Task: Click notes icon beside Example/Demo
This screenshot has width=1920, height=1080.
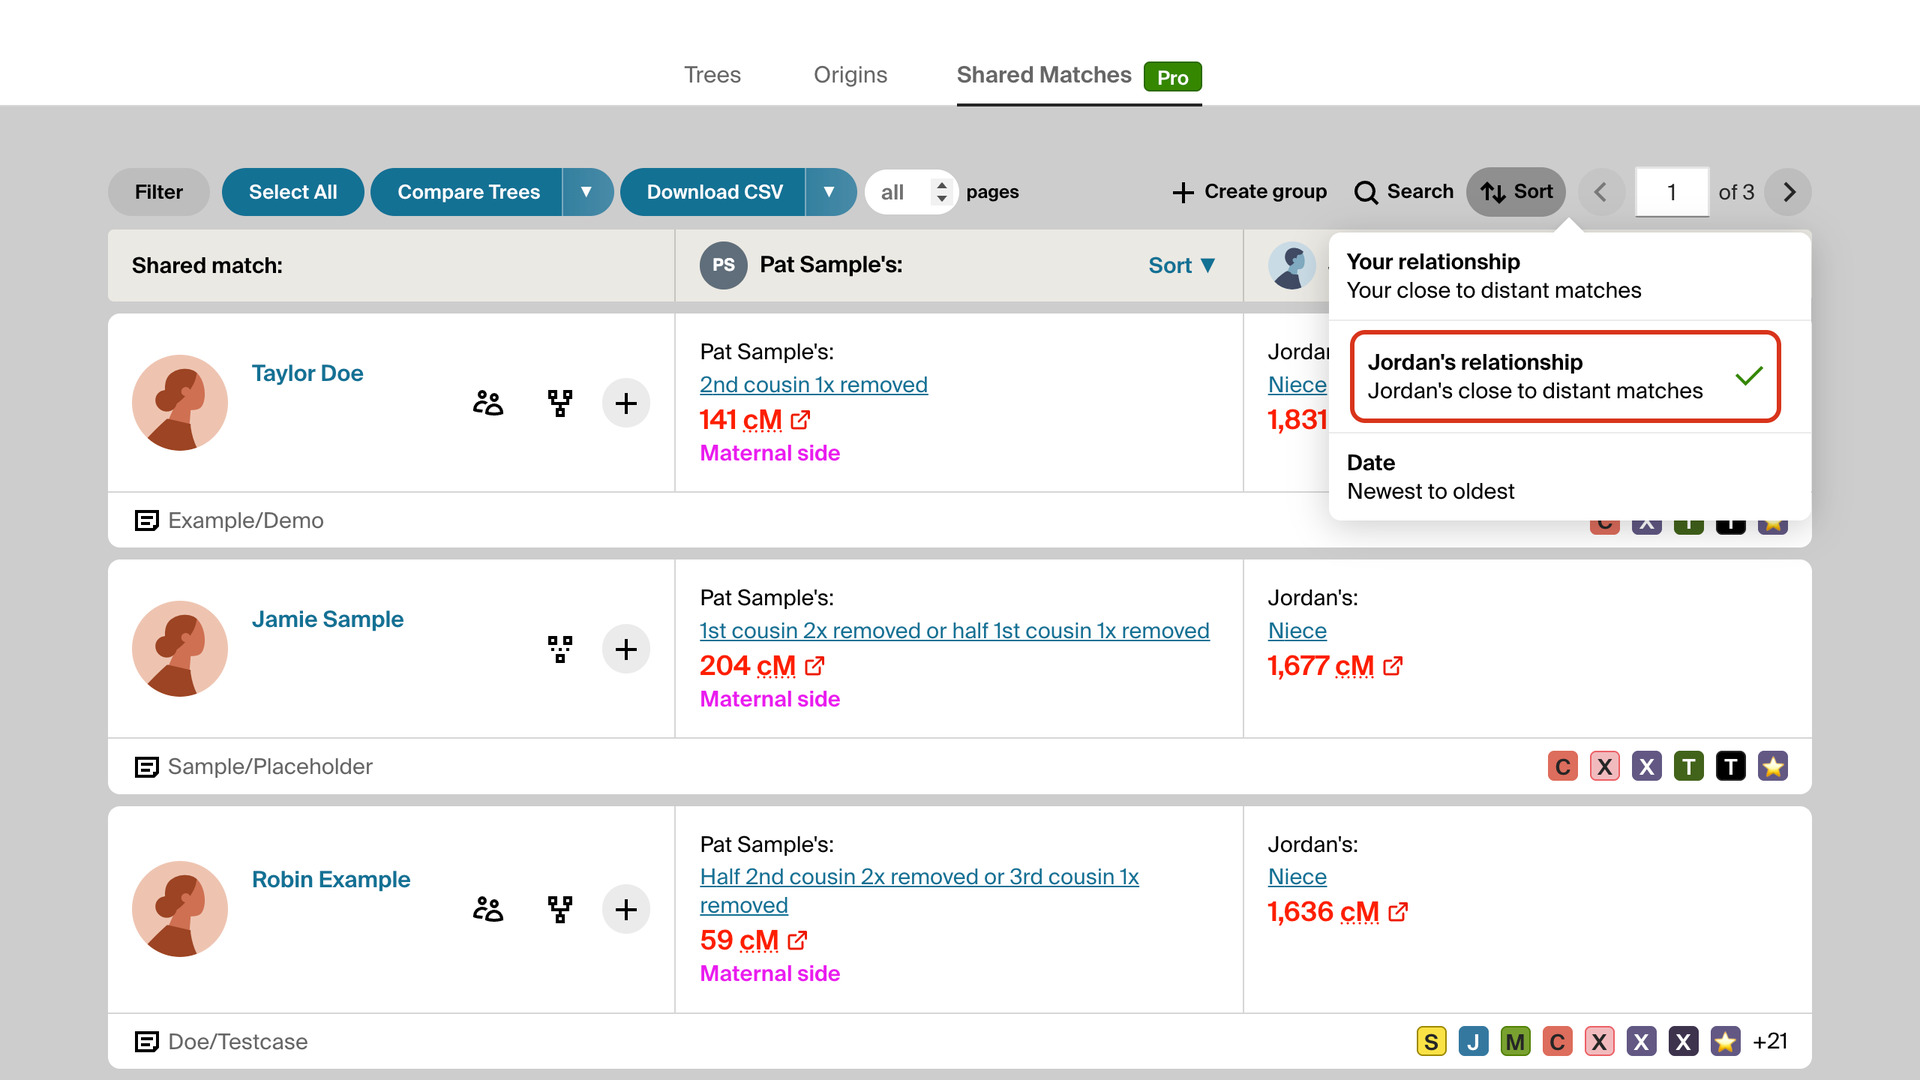Action: coord(146,520)
